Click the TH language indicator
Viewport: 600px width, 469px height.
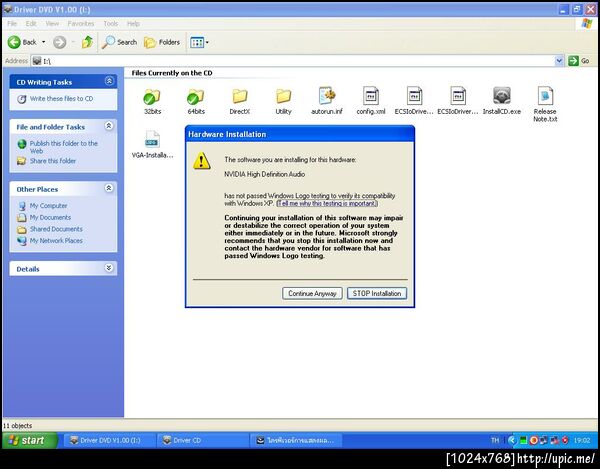(x=495, y=440)
